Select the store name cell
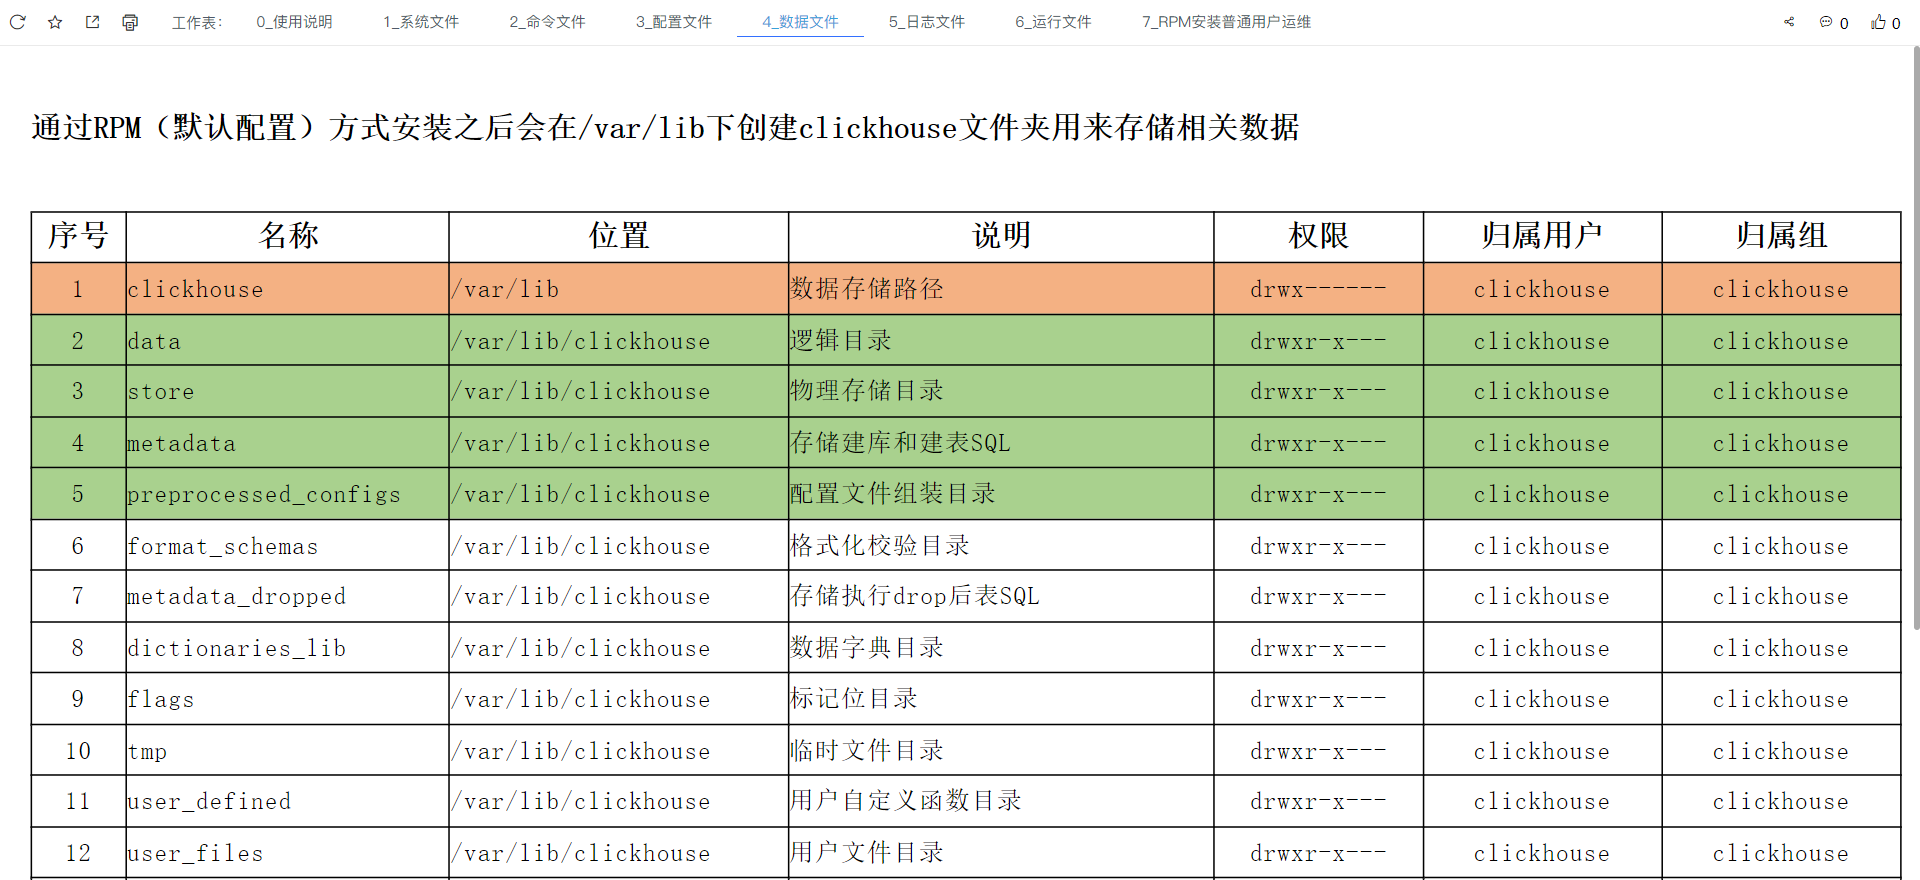 pyautogui.click(x=288, y=391)
